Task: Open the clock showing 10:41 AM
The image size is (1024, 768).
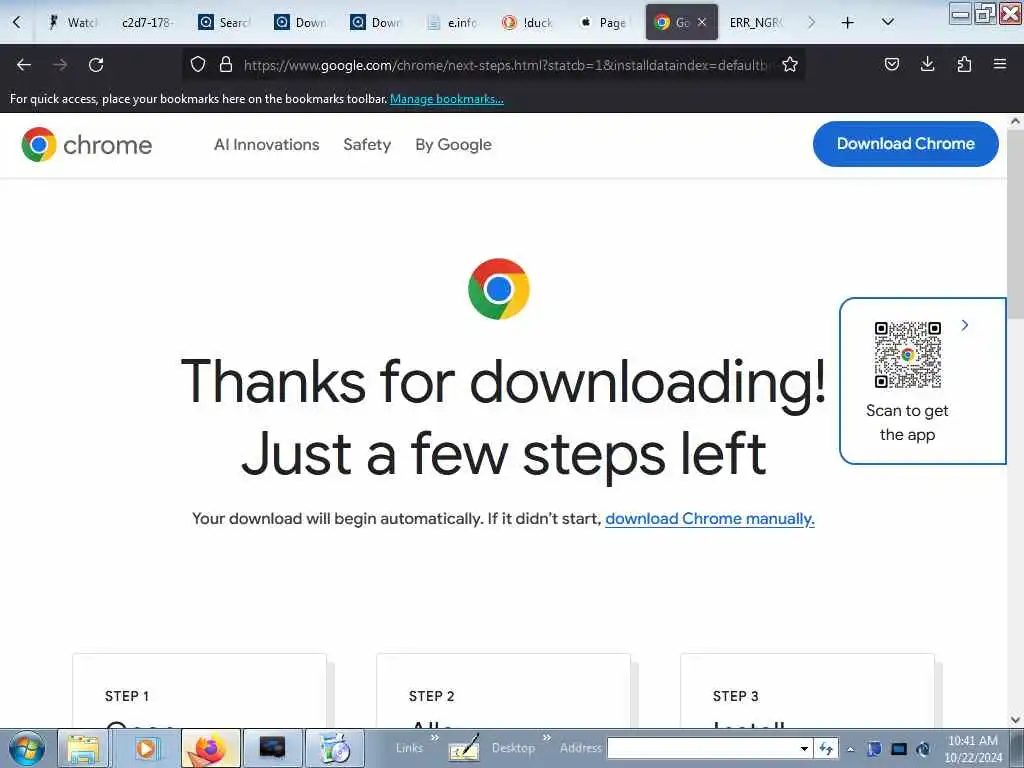Action: [972, 748]
